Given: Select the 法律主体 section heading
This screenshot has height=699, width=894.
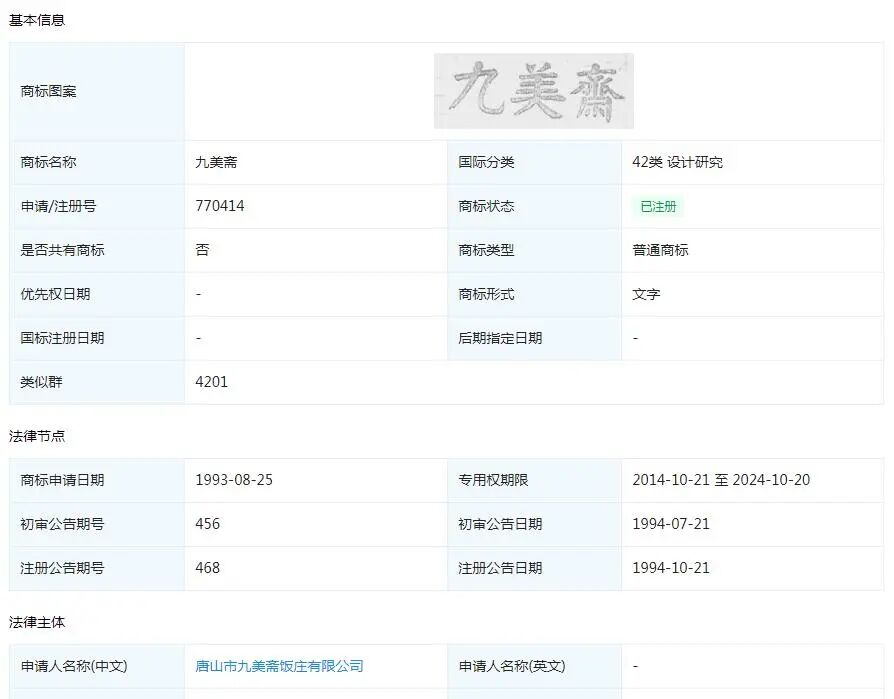Looking at the screenshot, I should click(37, 623).
